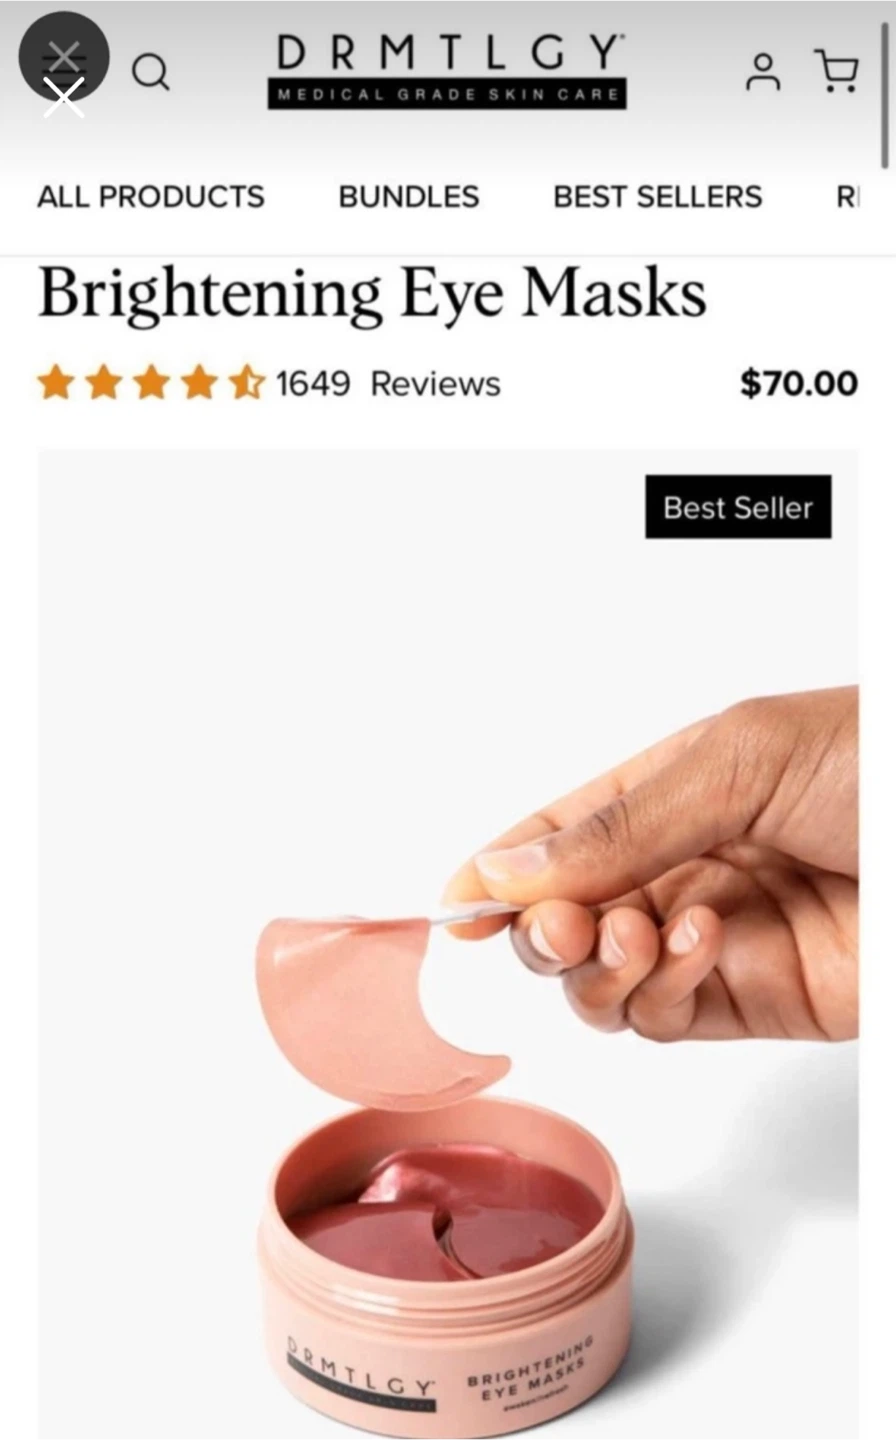Click the half-filled fifth rating star

[x=246, y=383]
